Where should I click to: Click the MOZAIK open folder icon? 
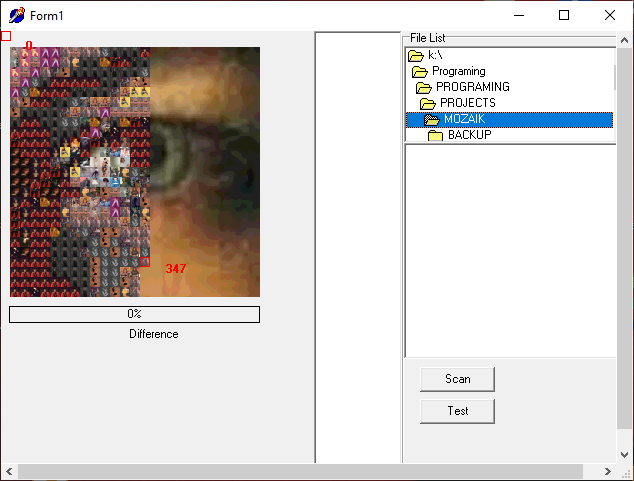coord(432,119)
